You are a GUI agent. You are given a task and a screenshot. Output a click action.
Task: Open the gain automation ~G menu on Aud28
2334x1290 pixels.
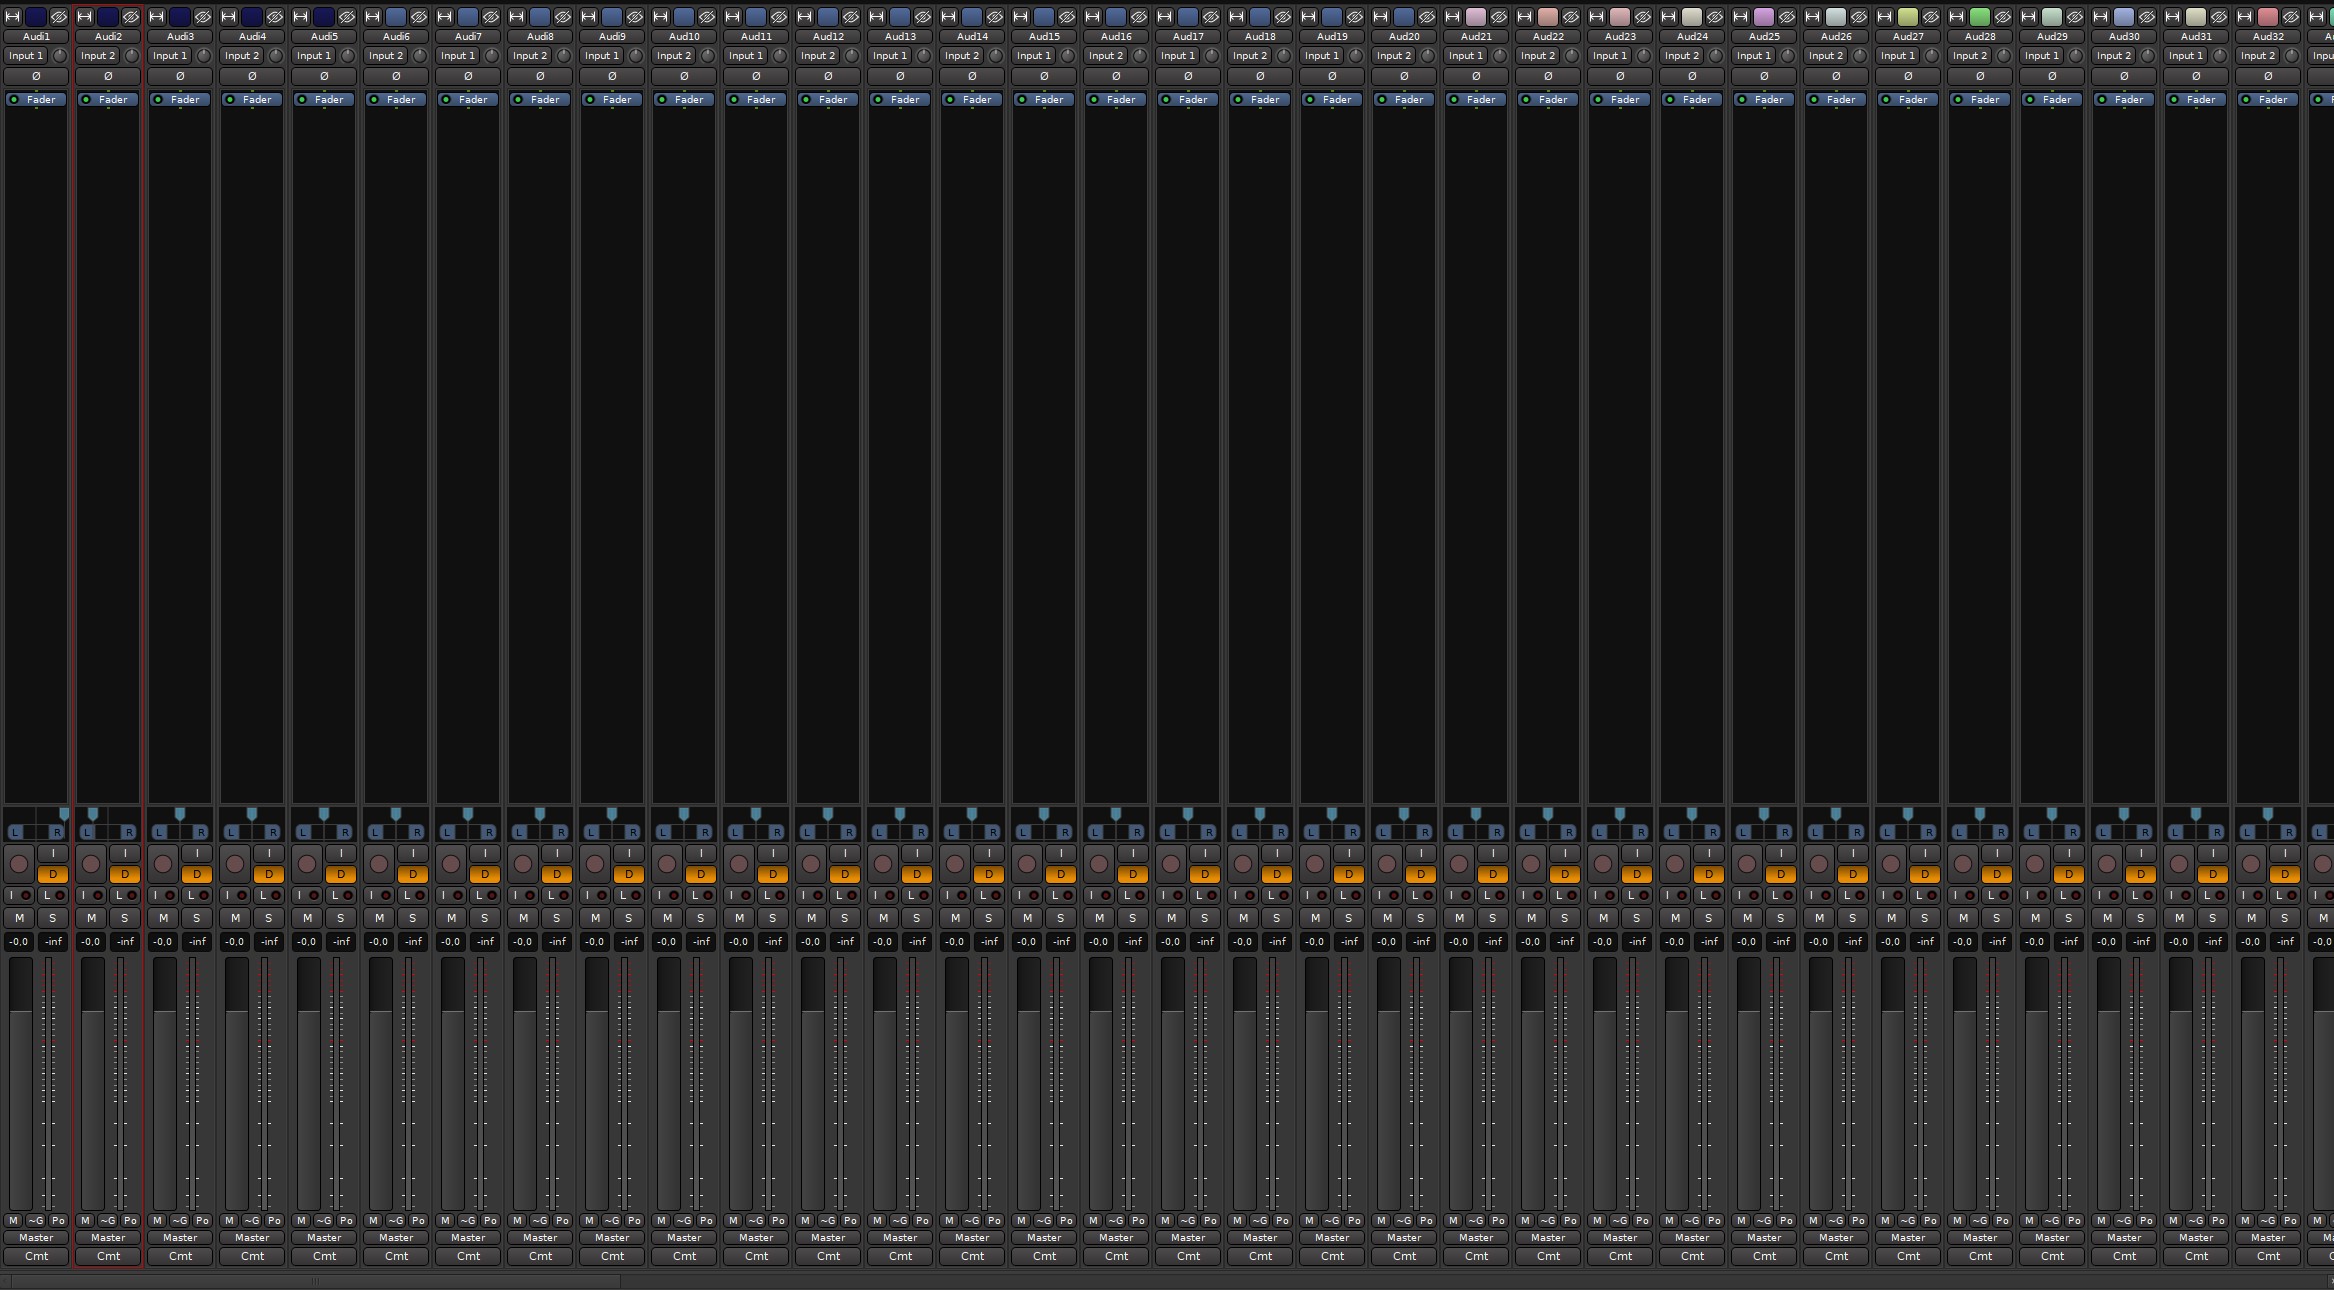(1980, 1220)
